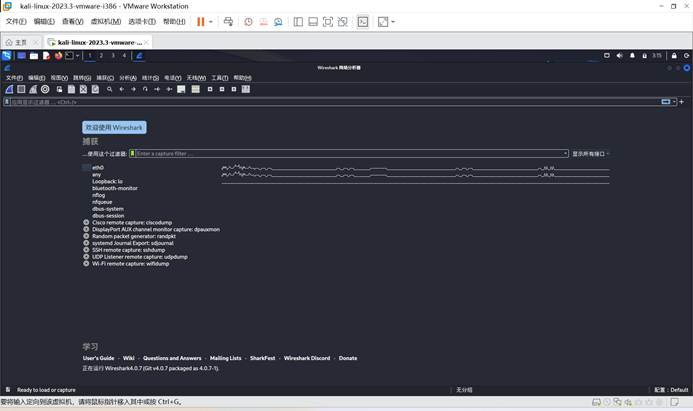
Task: Open VMware snapshot manager icon
Action: point(278,22)
